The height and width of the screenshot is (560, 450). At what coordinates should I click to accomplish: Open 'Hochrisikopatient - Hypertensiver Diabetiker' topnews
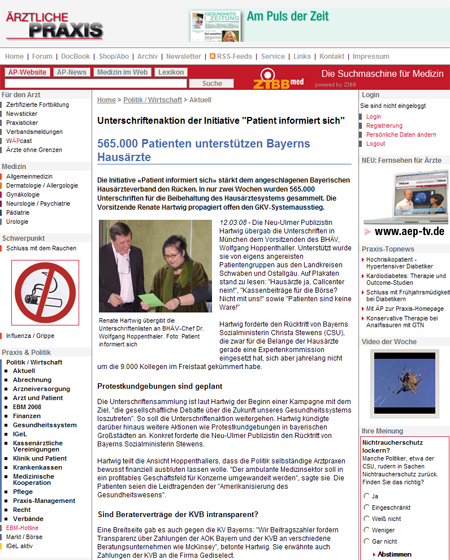coord(400,263)
